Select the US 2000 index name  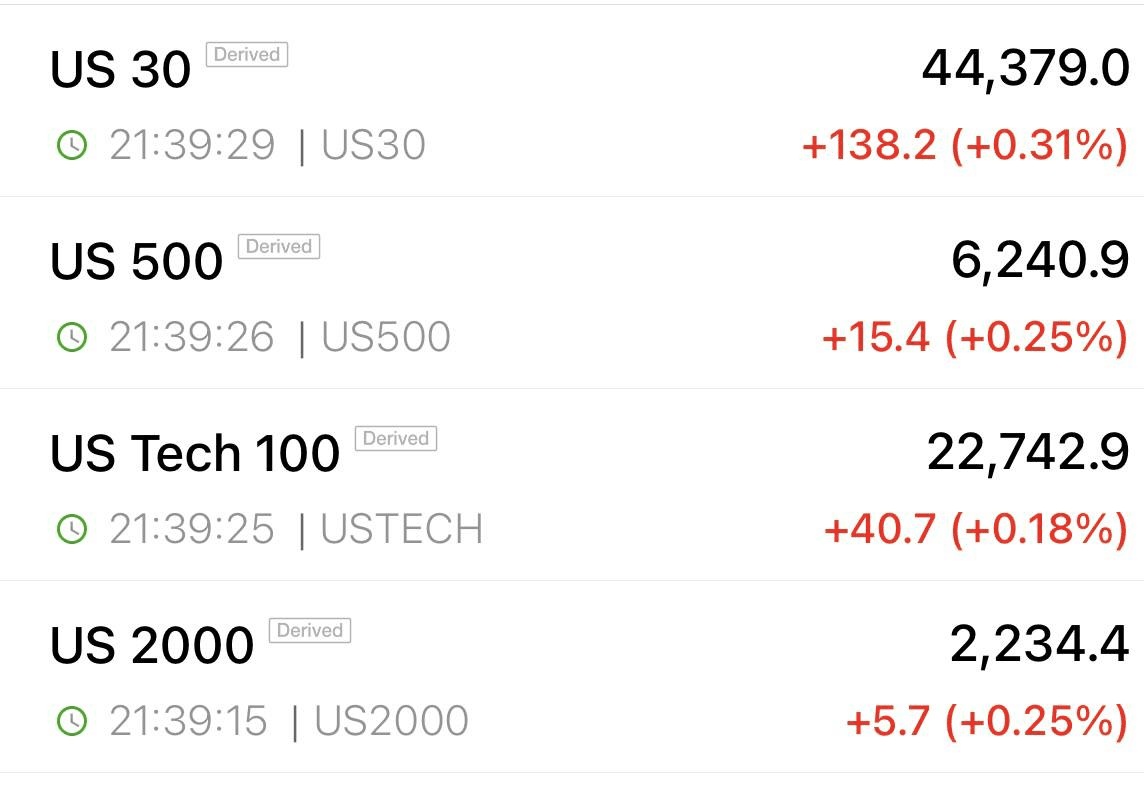[x=152, y=646]
